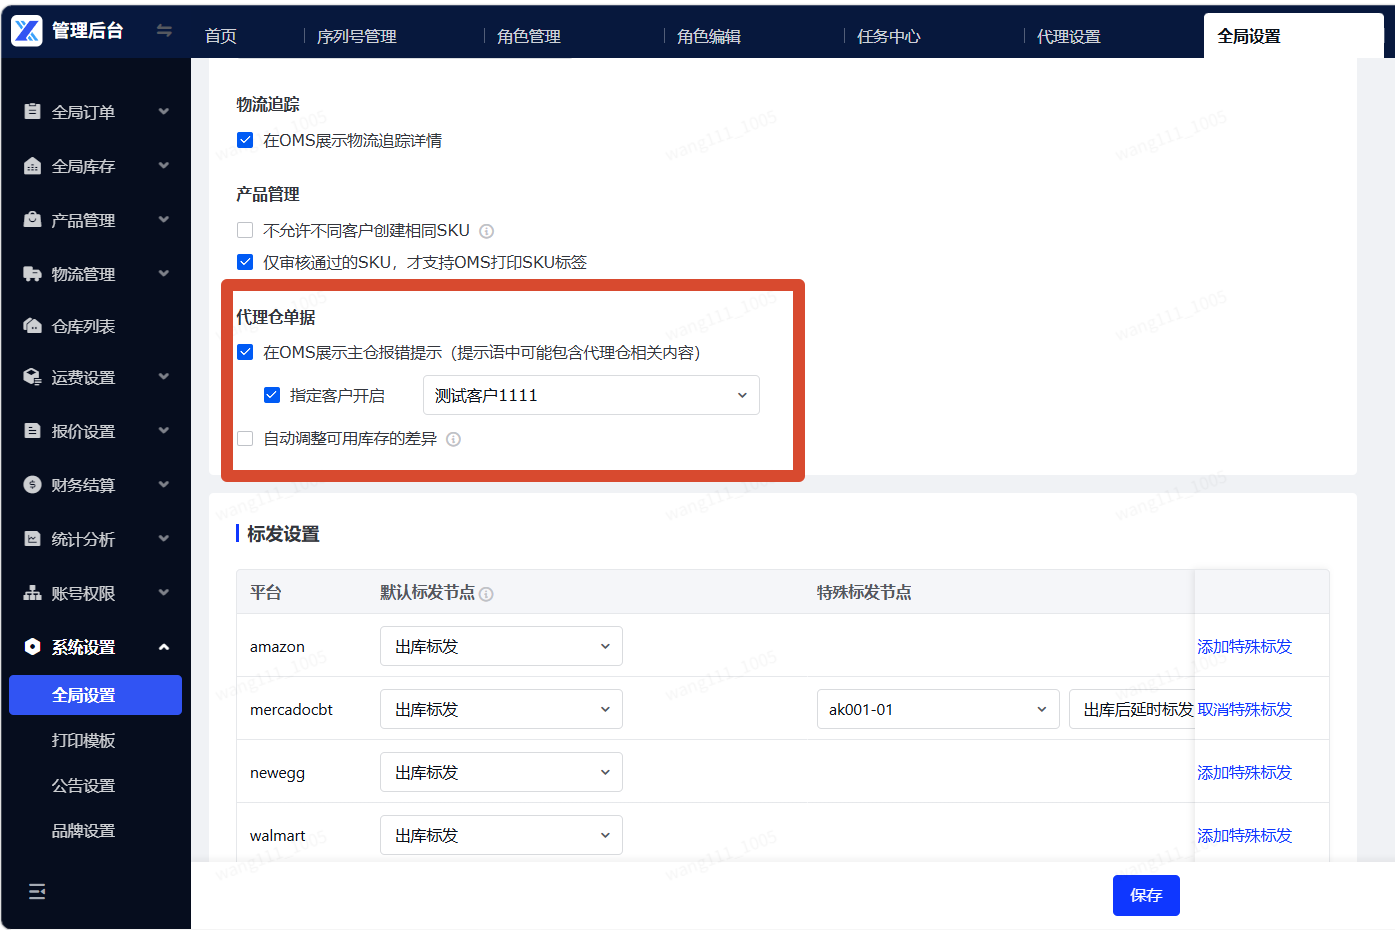Viewport: 1395px width, 930px height.
Task: Switch to the 序列号管理 tab
Action: click(357, 36)
